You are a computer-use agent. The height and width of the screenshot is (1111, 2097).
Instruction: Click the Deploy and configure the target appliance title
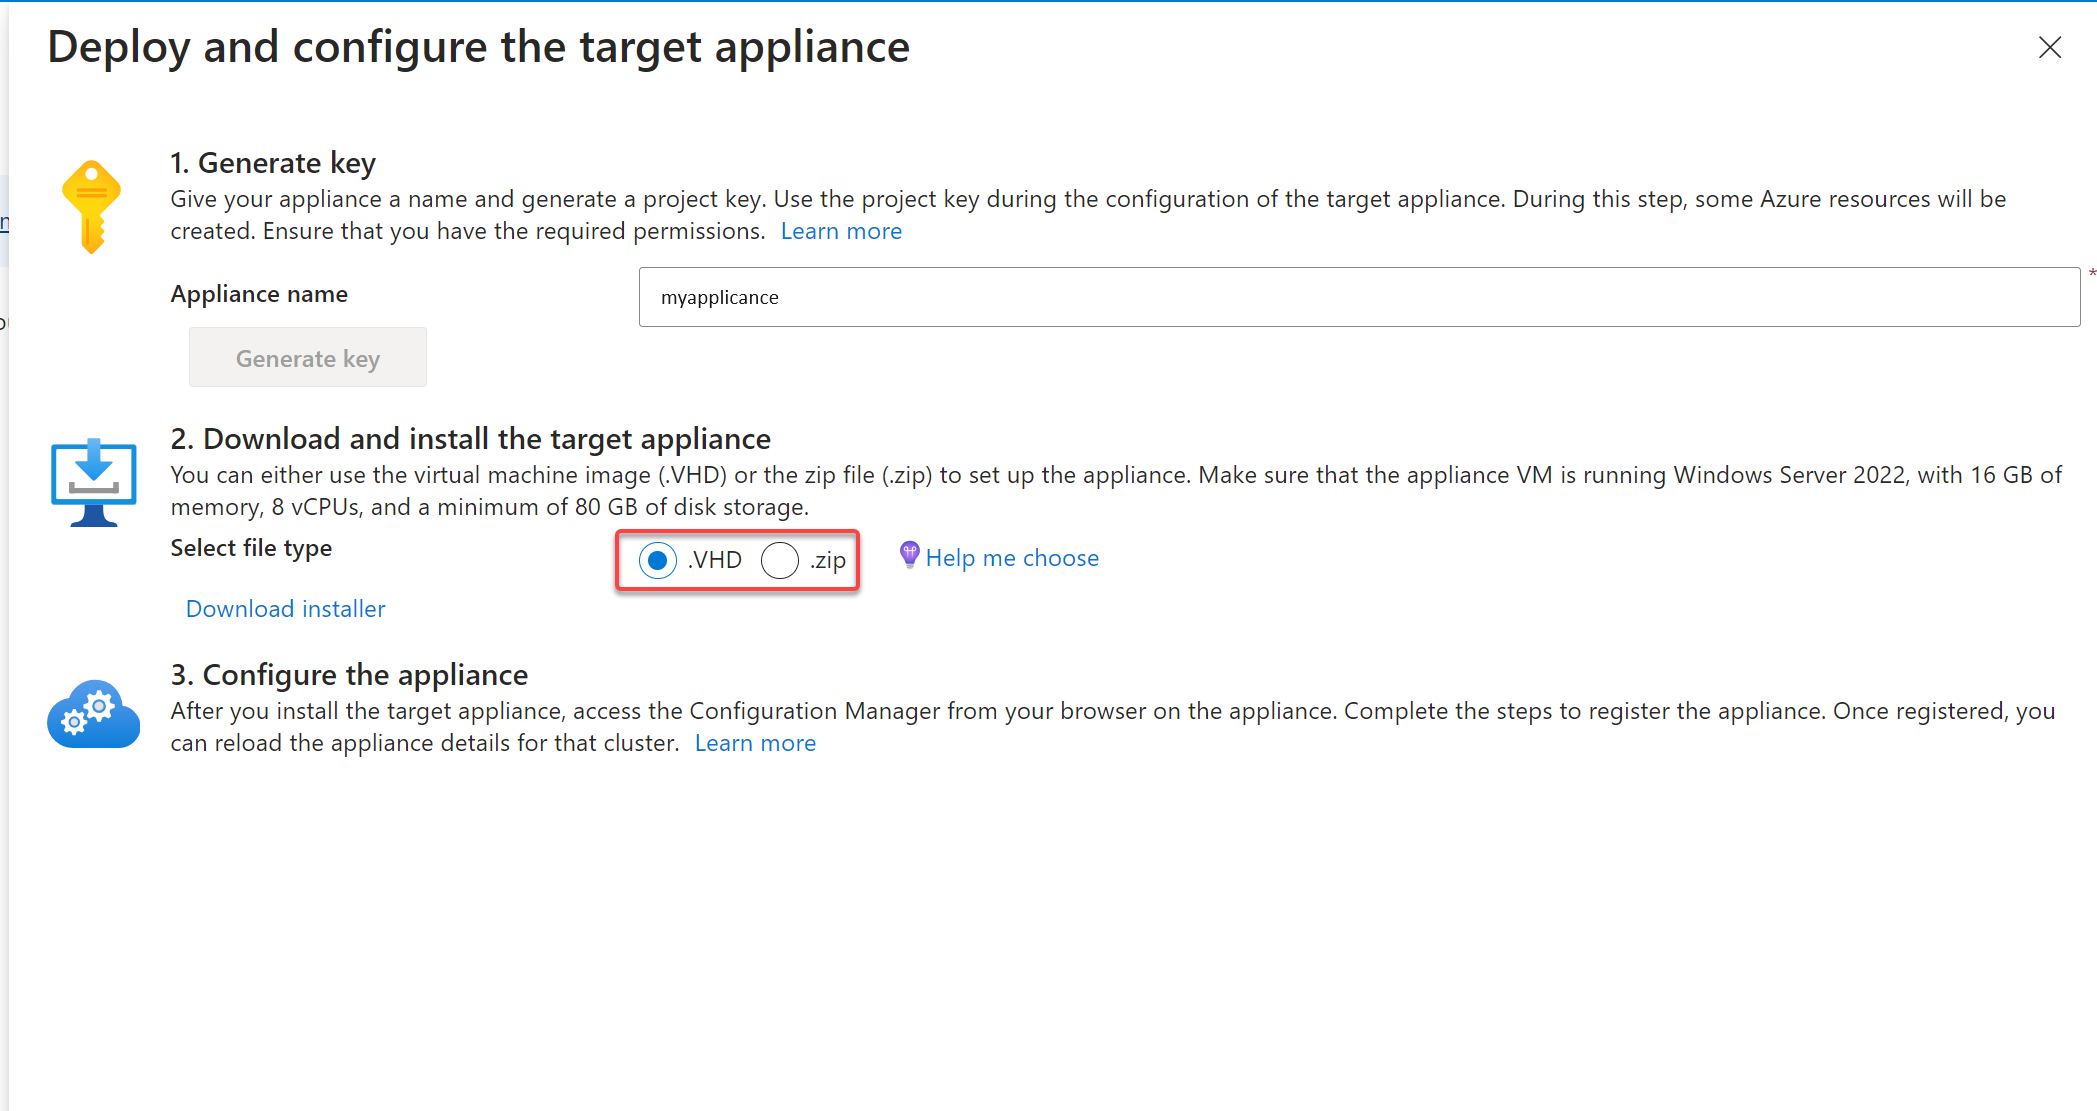click(478, 46)
